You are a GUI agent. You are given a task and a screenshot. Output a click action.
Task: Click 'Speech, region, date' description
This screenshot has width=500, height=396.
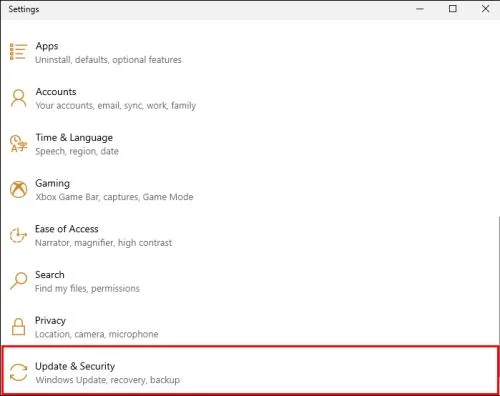[77, 151]
